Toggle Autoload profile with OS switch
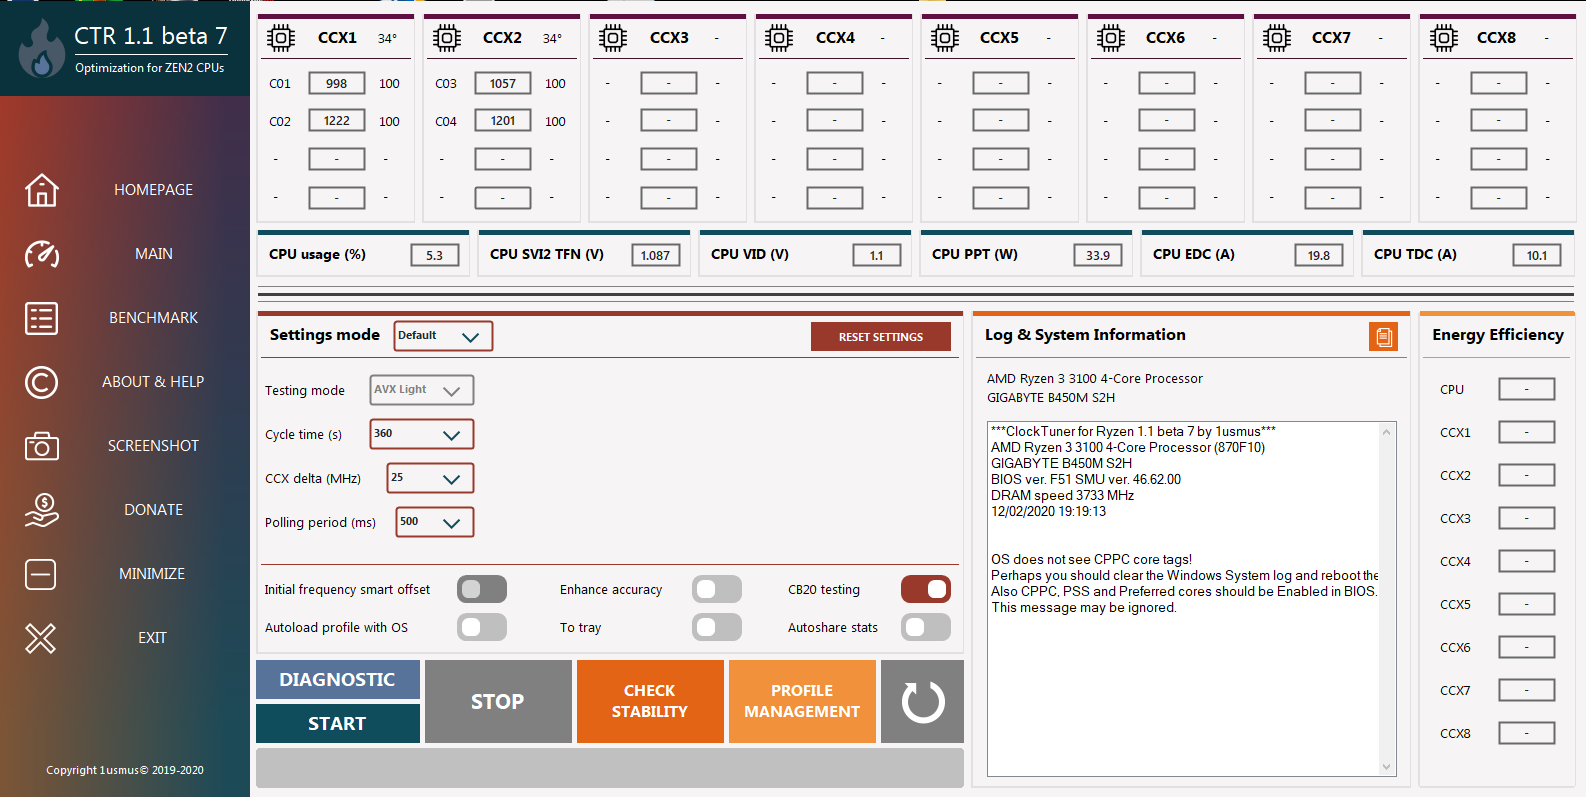 (x=482, y=627)
